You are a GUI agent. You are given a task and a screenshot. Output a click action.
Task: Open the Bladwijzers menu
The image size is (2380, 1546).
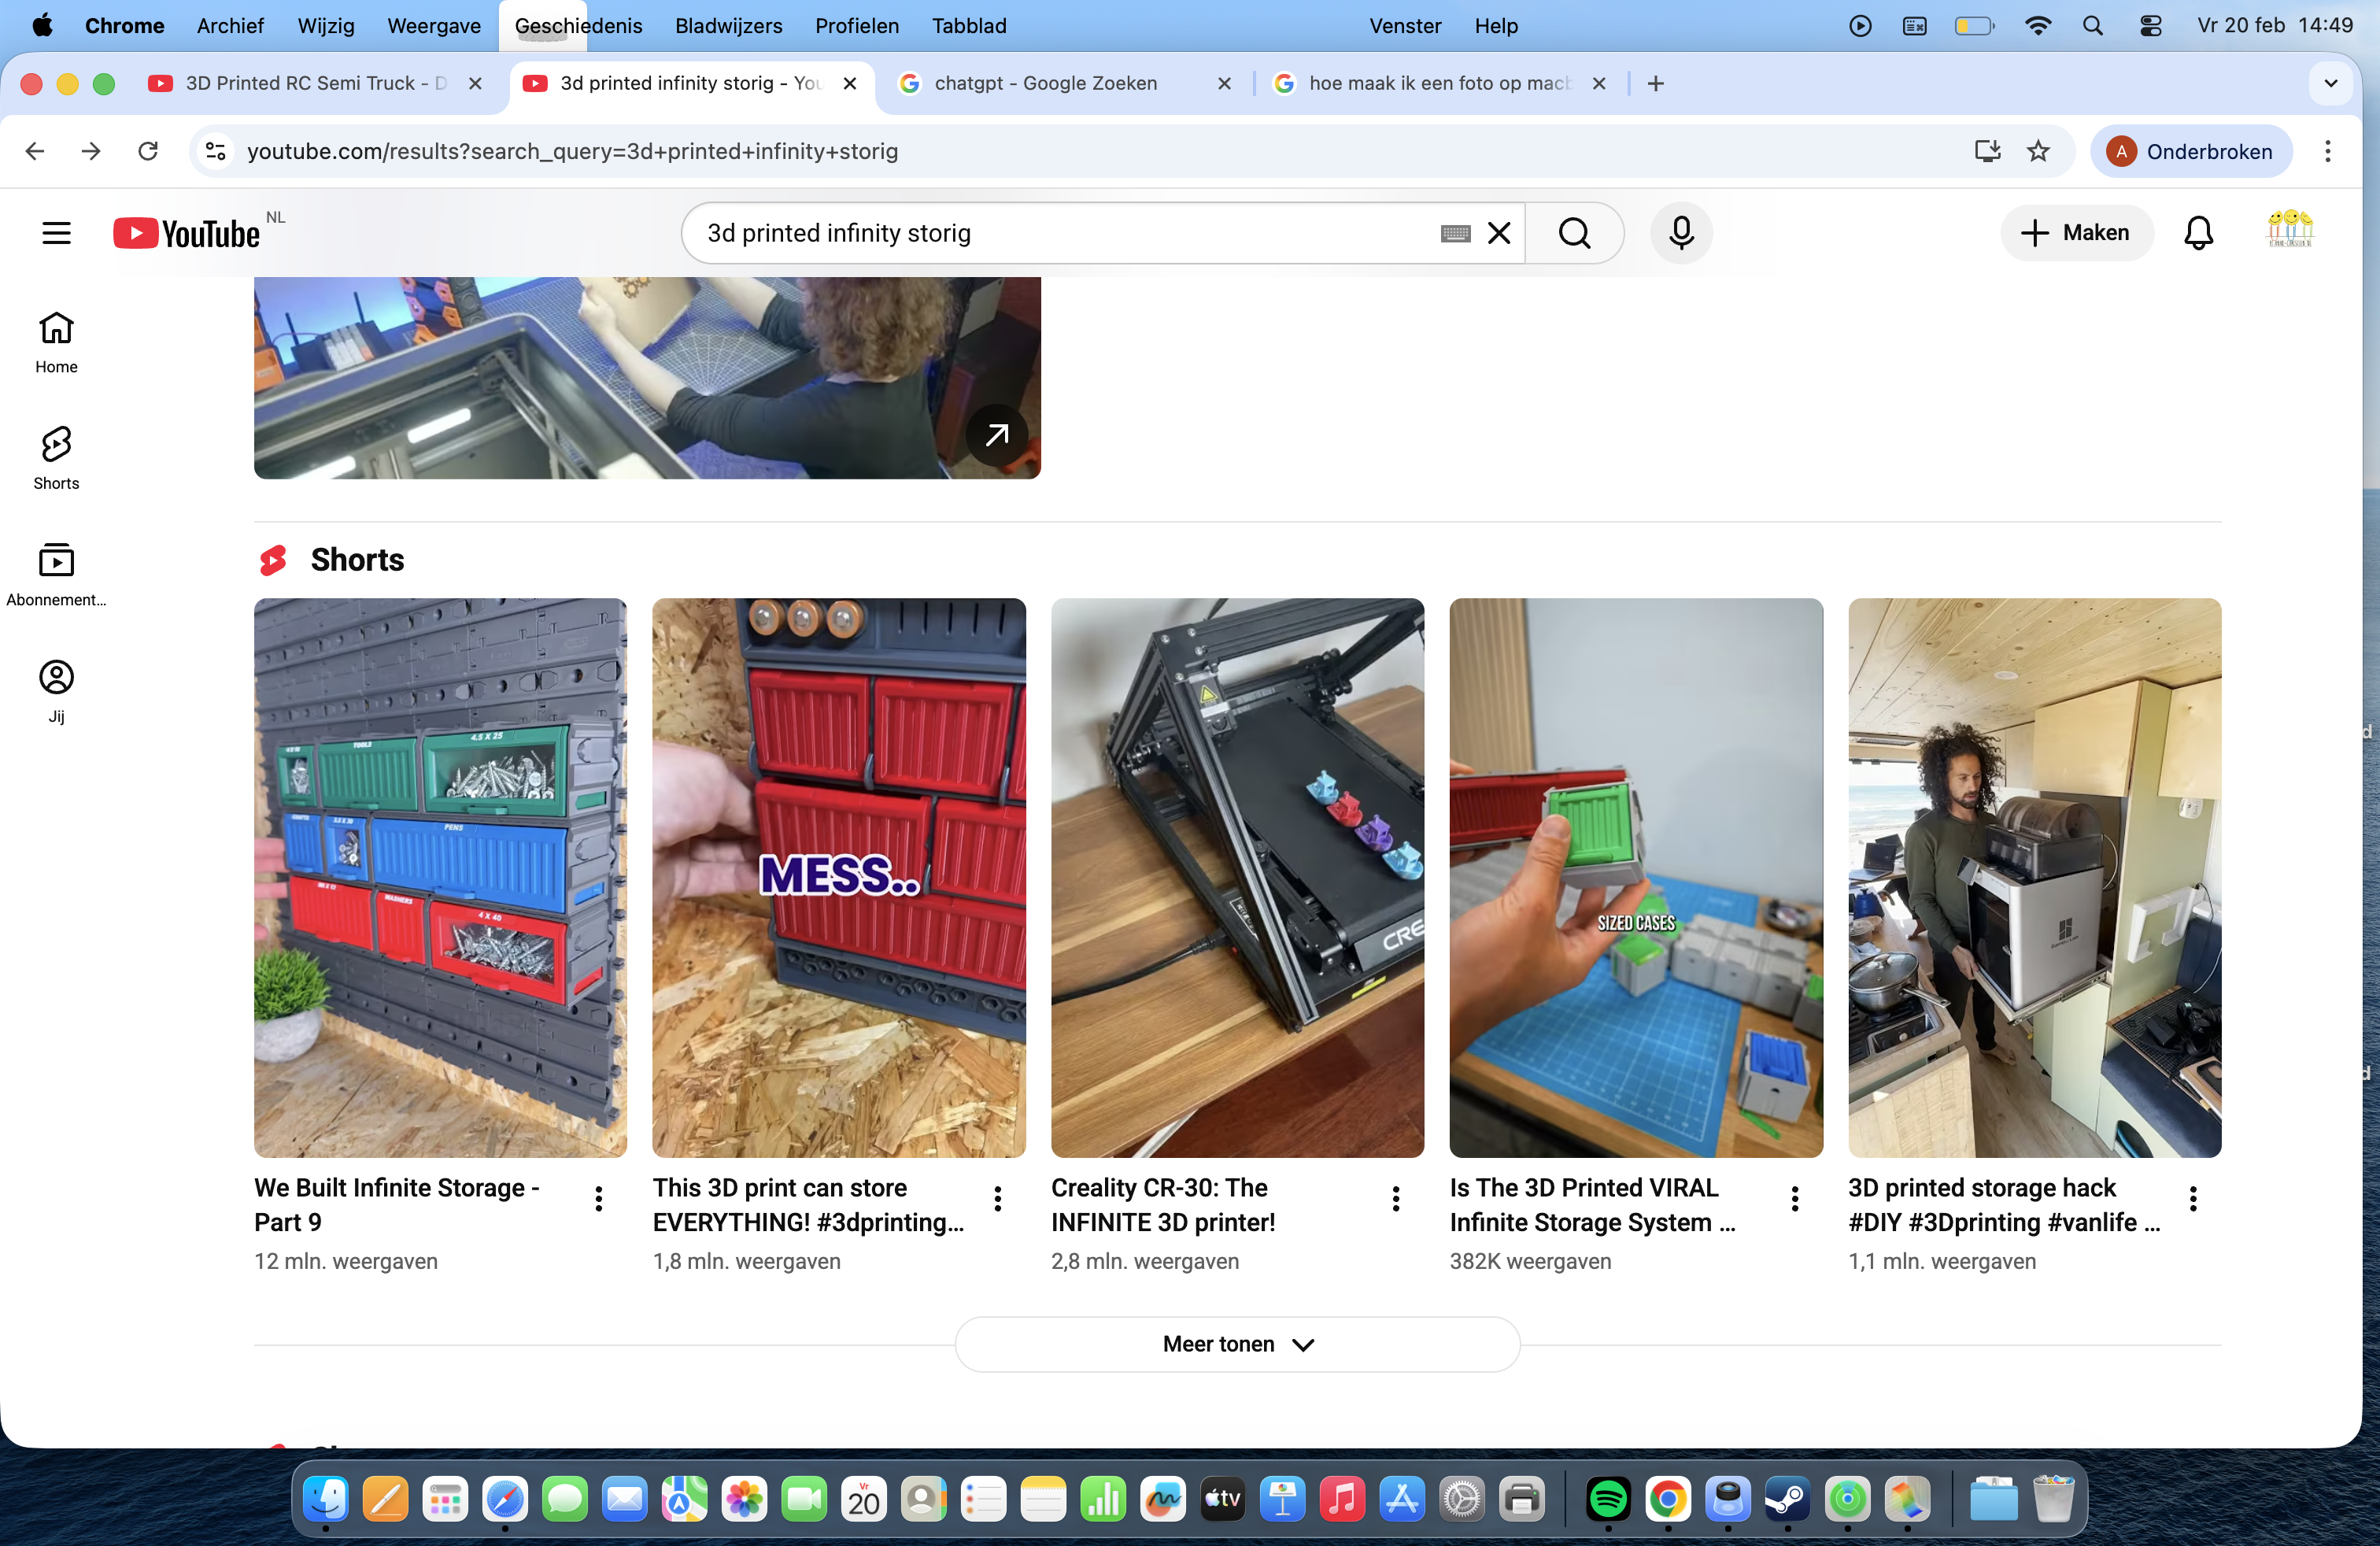[x=728, y=26]
